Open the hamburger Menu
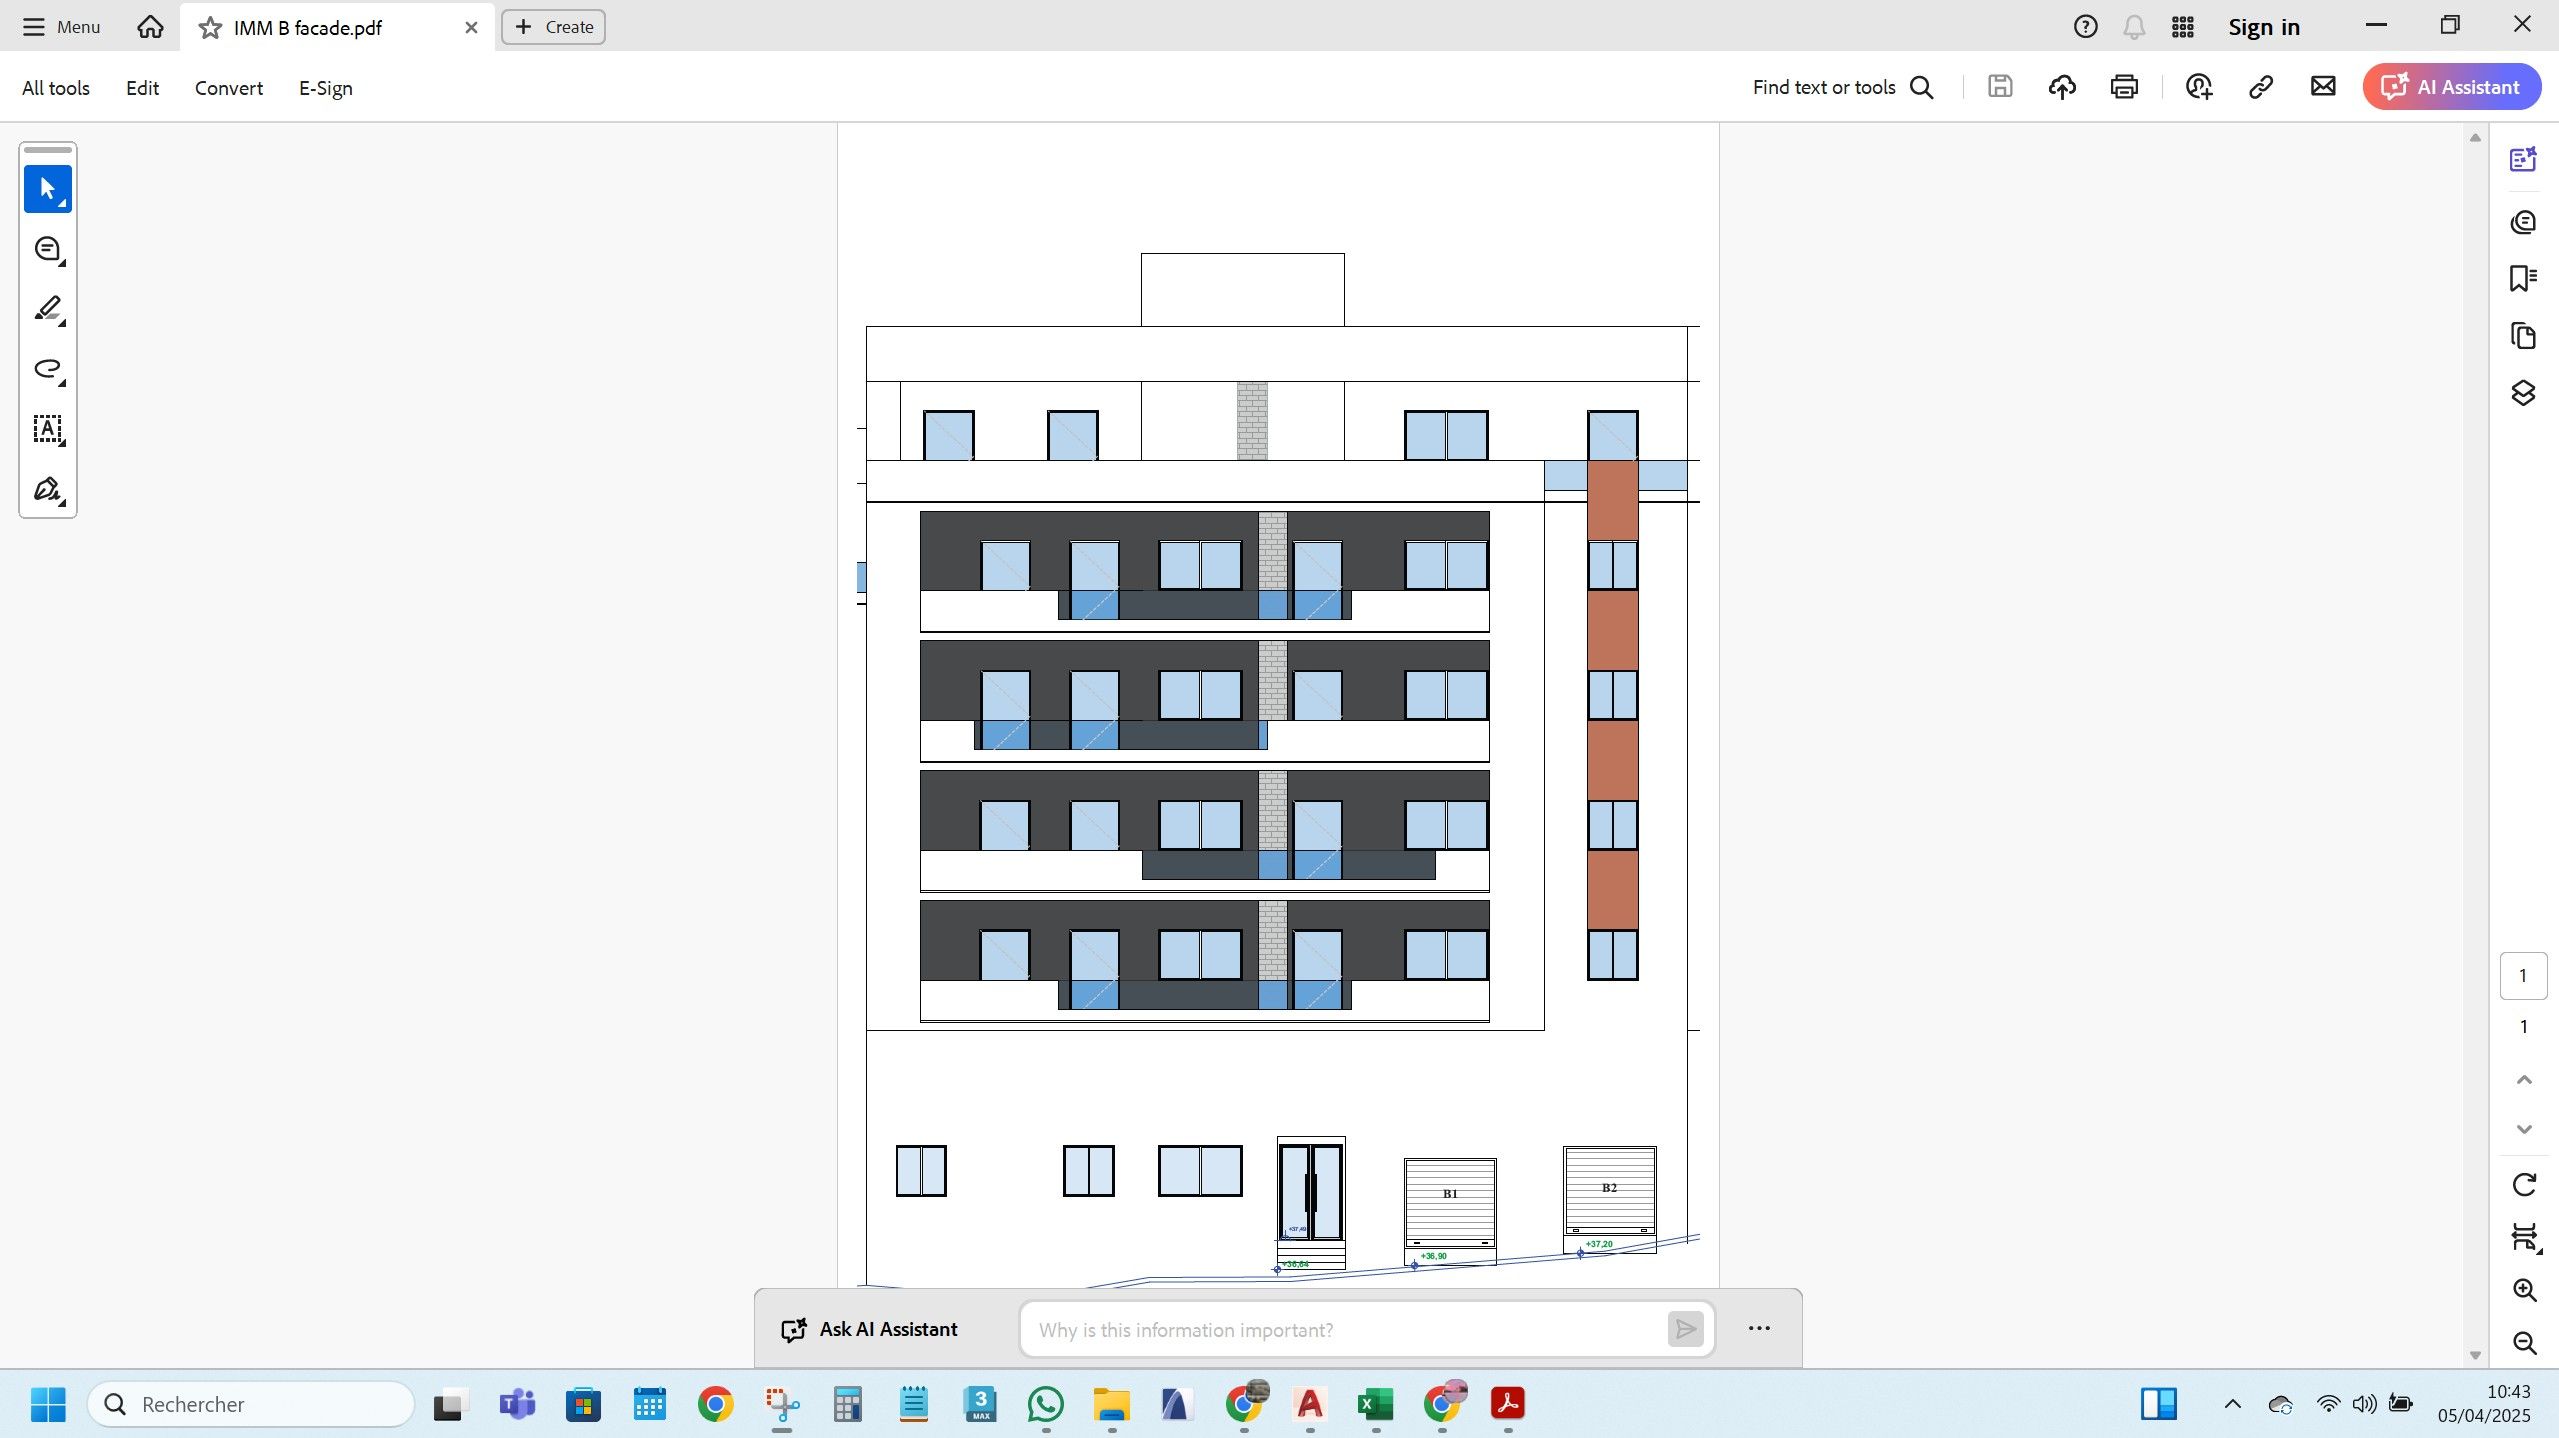Screen dimensions: 2559x1438 click(x=61, y=27)
